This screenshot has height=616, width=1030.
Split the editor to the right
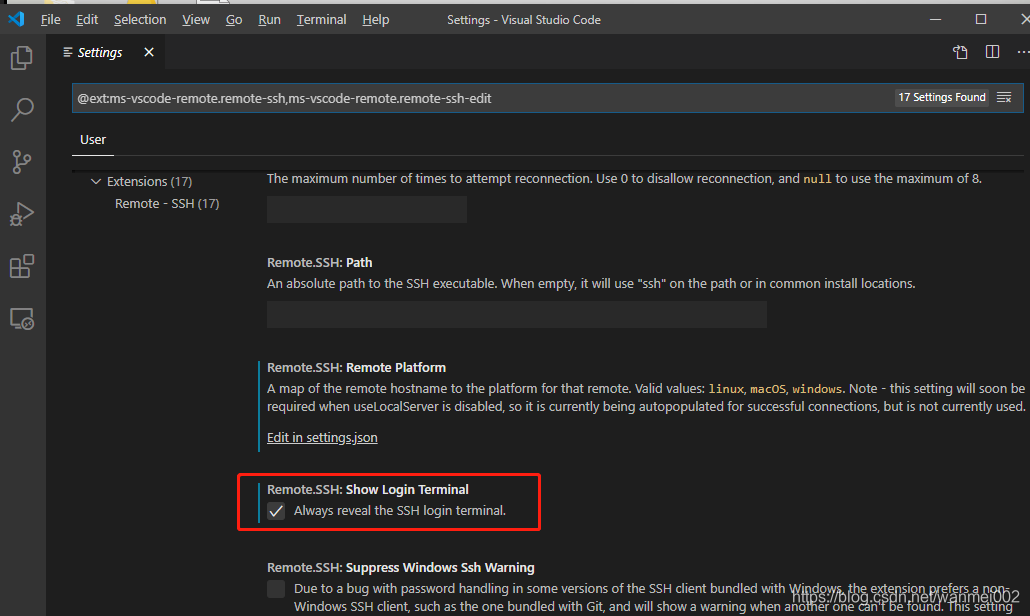tap(993, 52)
